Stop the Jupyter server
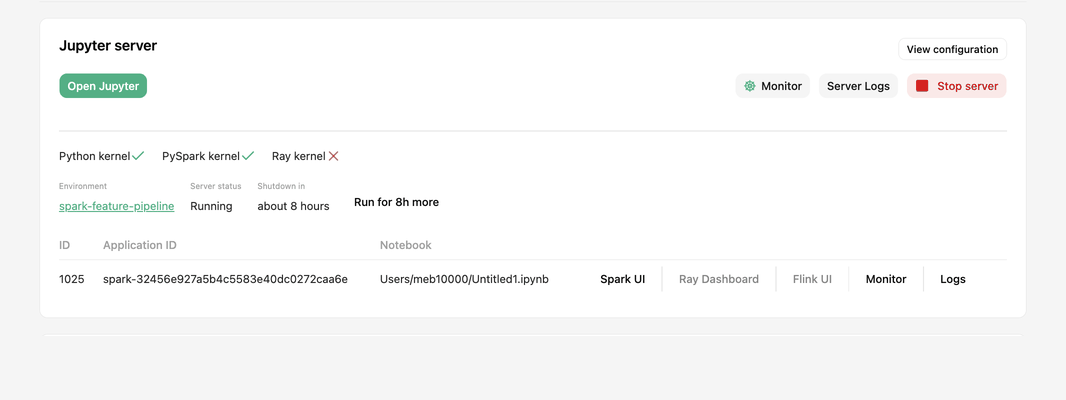Viewport: 1066px width, 400px height. tap(957, 86)
